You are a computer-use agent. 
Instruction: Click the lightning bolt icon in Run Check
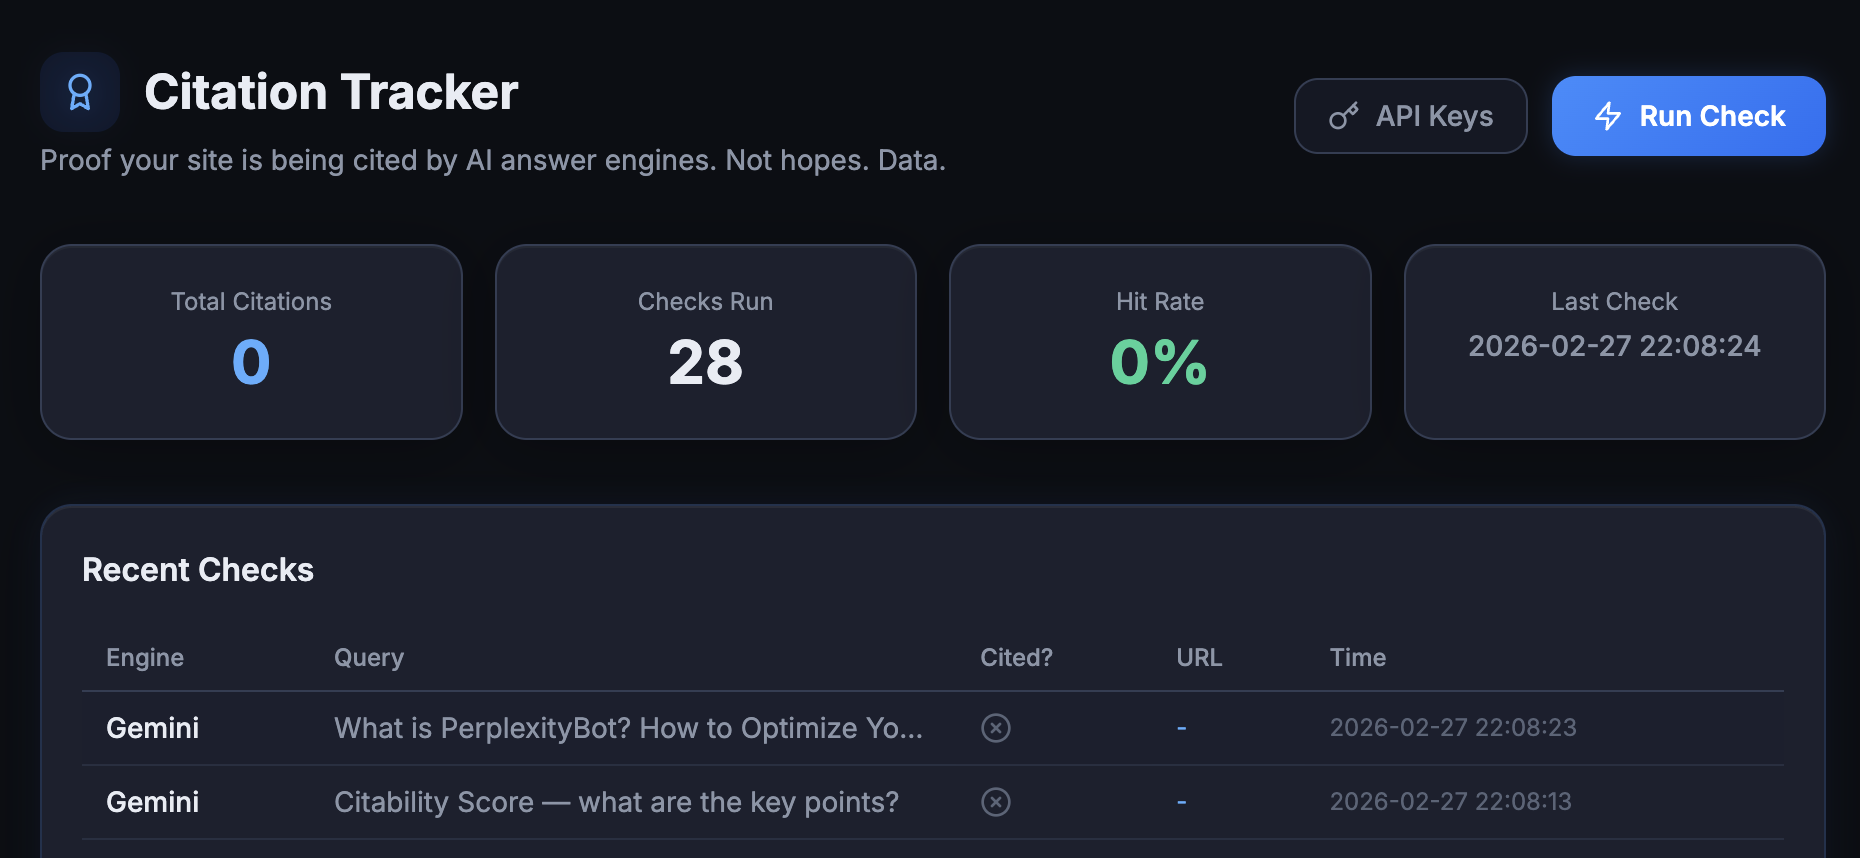point(1608,115)
